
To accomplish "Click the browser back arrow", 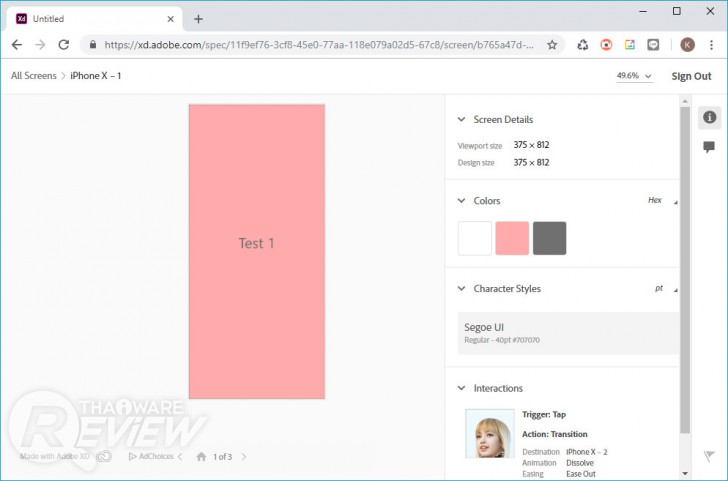I will [x=17, y=45].
